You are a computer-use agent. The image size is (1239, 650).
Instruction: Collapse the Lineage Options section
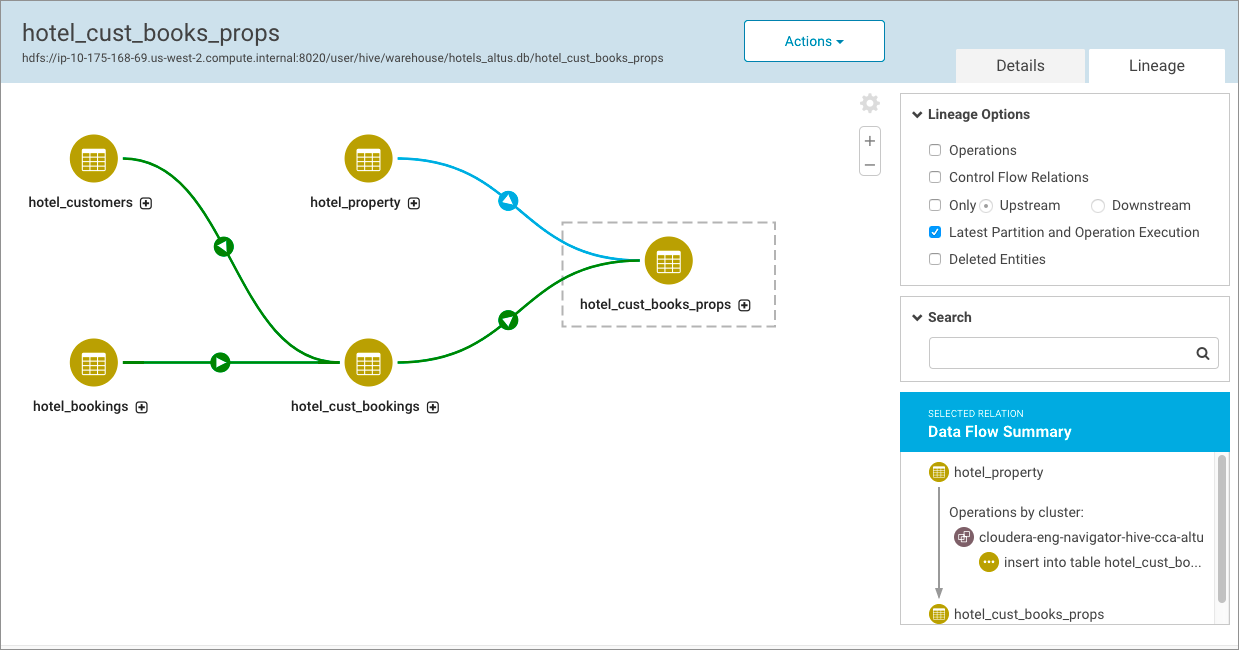[x=917, y=115]
